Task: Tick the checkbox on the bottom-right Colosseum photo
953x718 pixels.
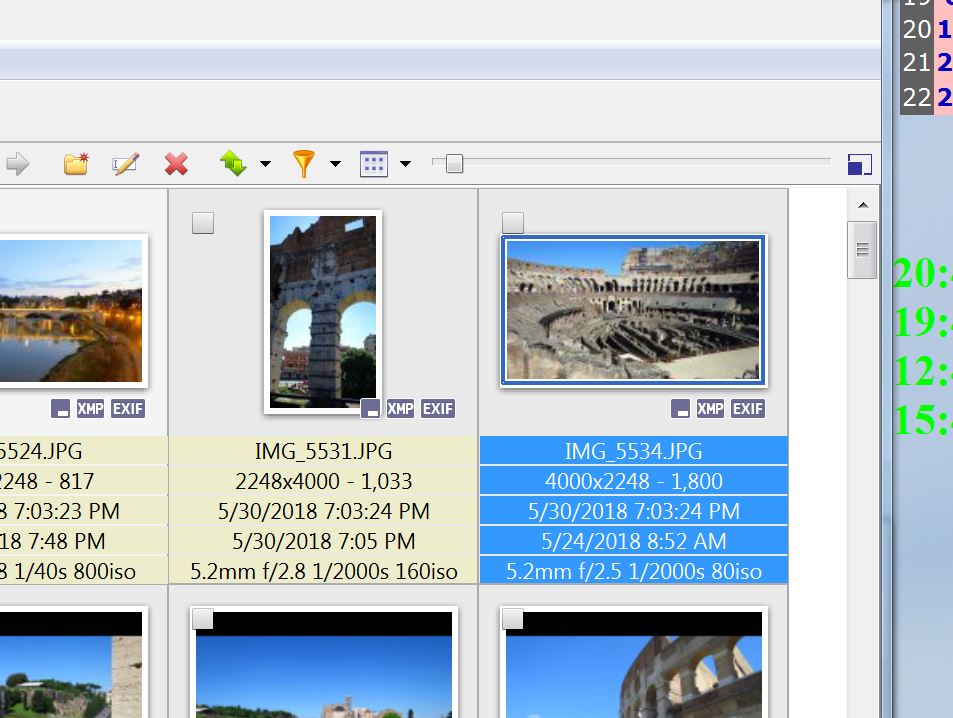Action: pos(513,619)
